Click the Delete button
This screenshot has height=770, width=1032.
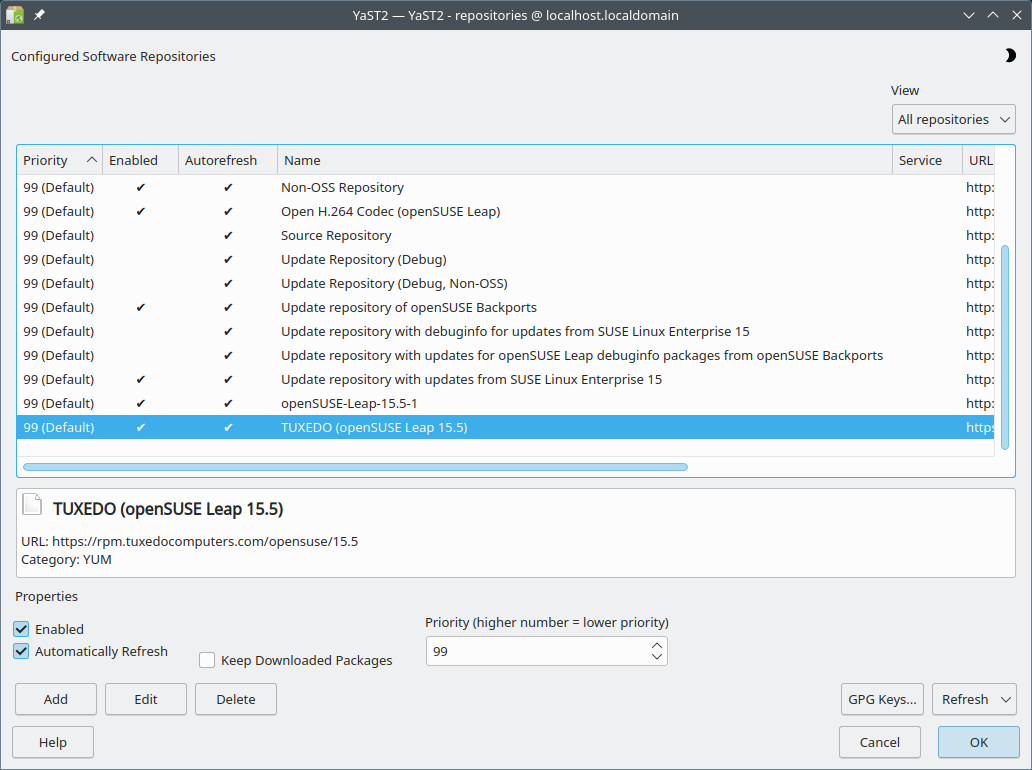[x=236, y=699]
